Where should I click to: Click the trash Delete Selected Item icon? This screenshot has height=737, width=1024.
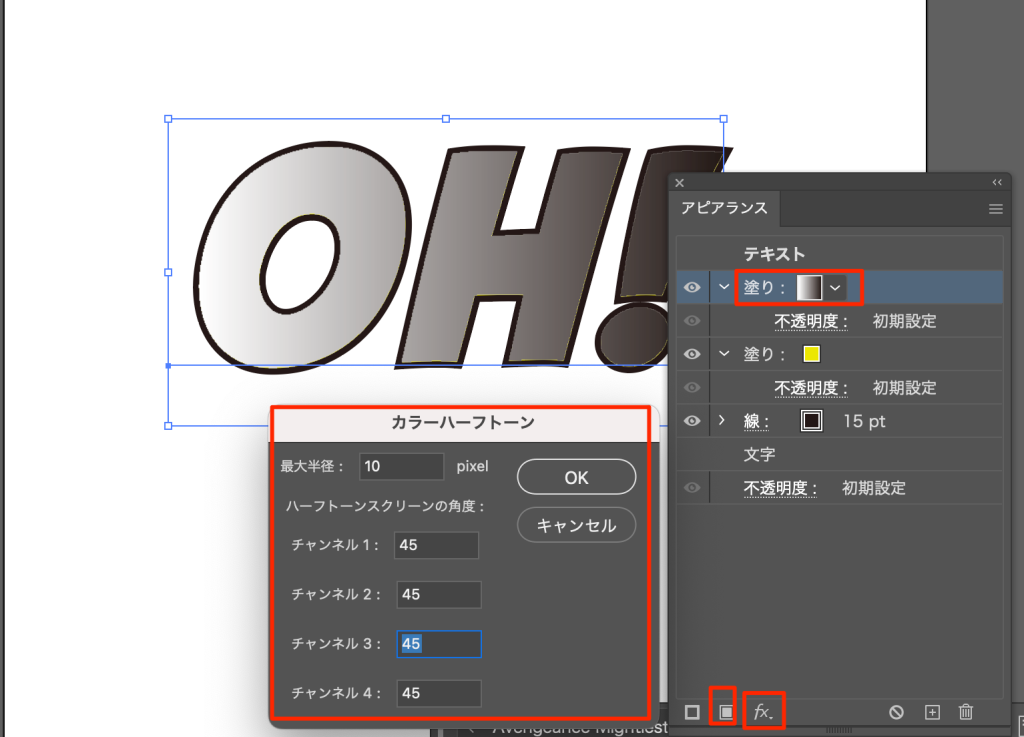(966, 712)
